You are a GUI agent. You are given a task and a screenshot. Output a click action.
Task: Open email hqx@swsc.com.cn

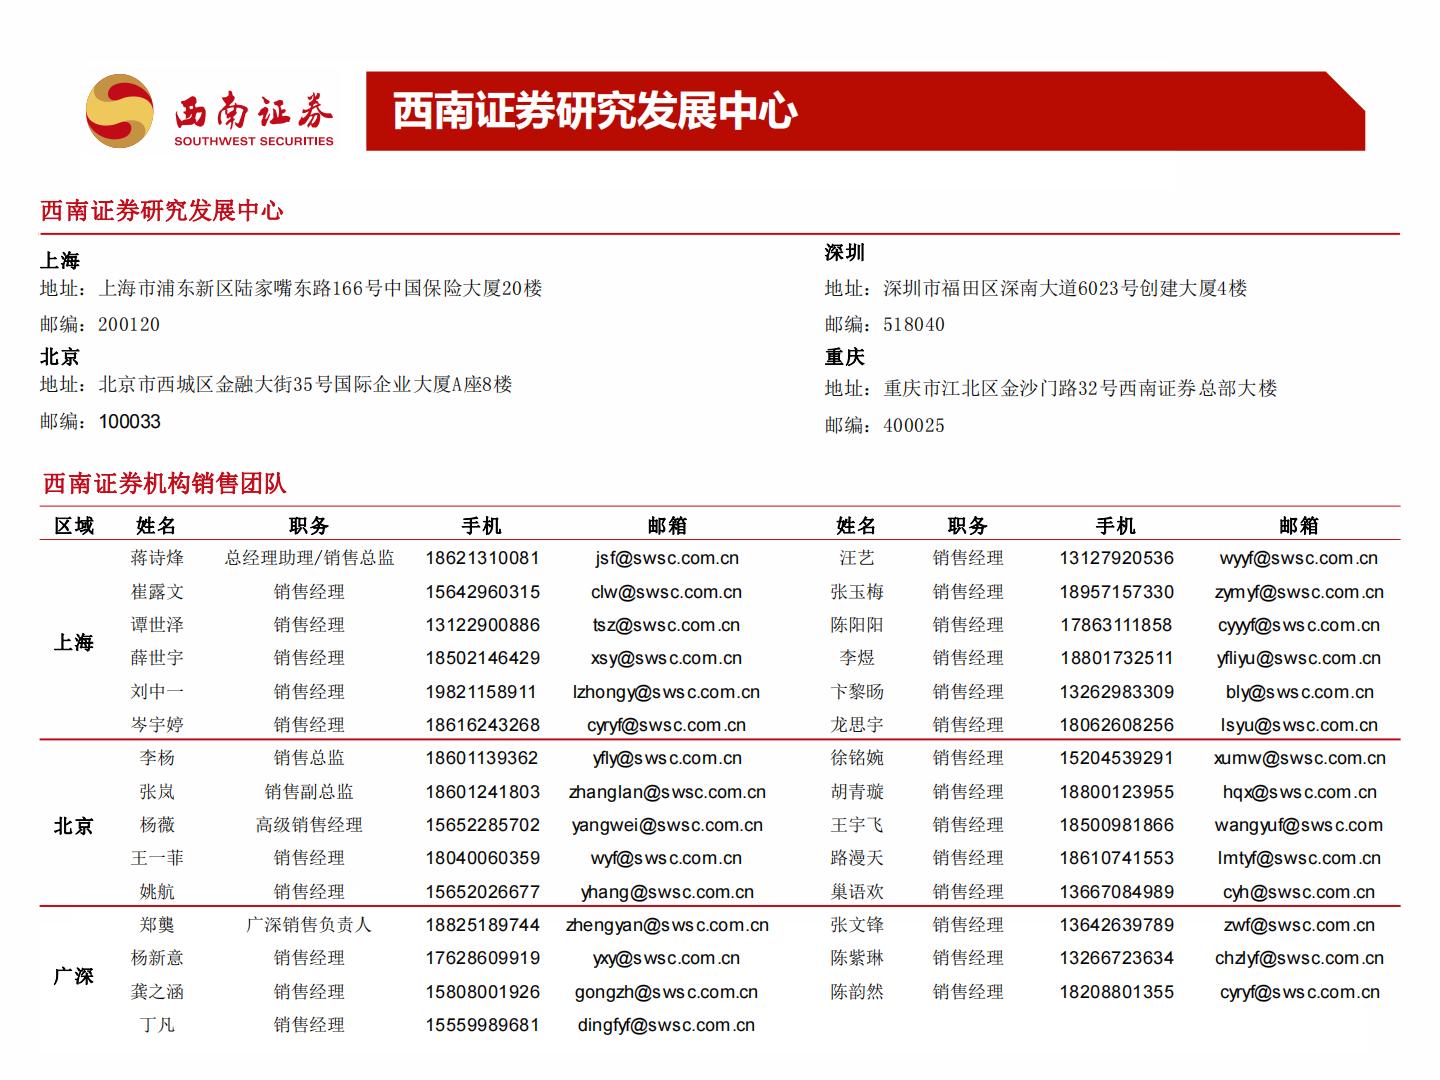point(1299,792)
